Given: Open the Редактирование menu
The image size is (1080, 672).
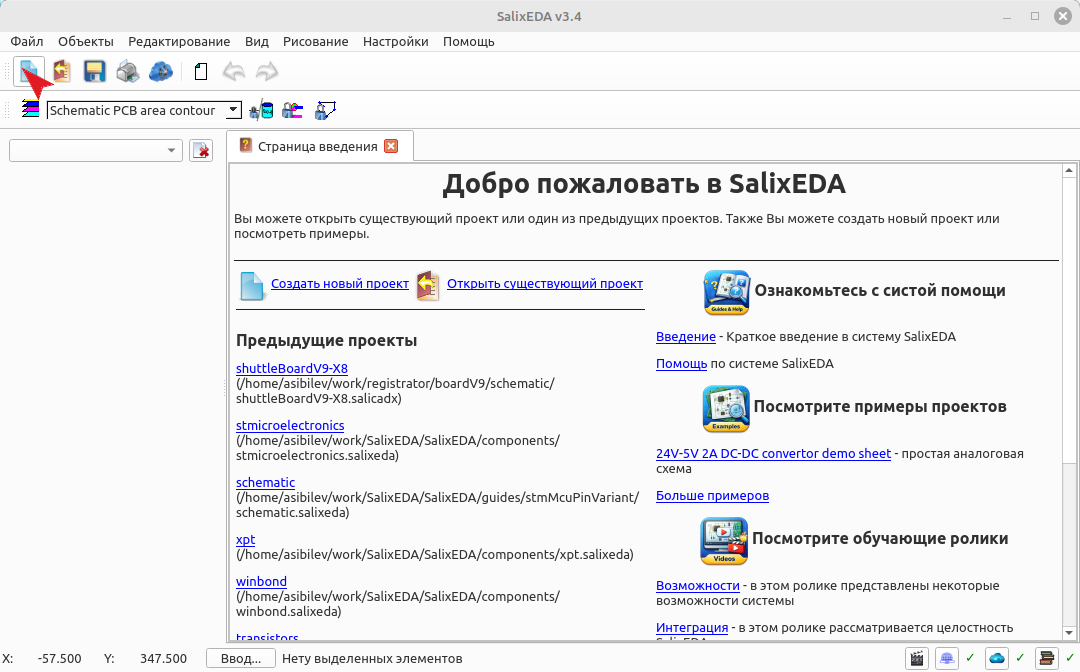Looking at the screenshot, I should click(179, 41).
